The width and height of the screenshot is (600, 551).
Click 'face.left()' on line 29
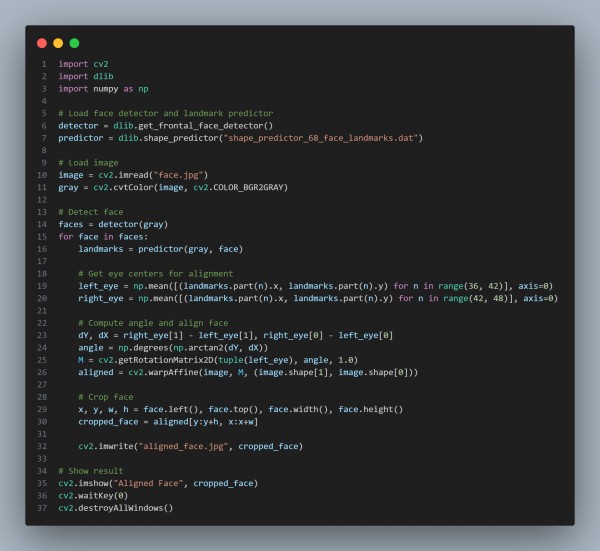click(173, 409)
